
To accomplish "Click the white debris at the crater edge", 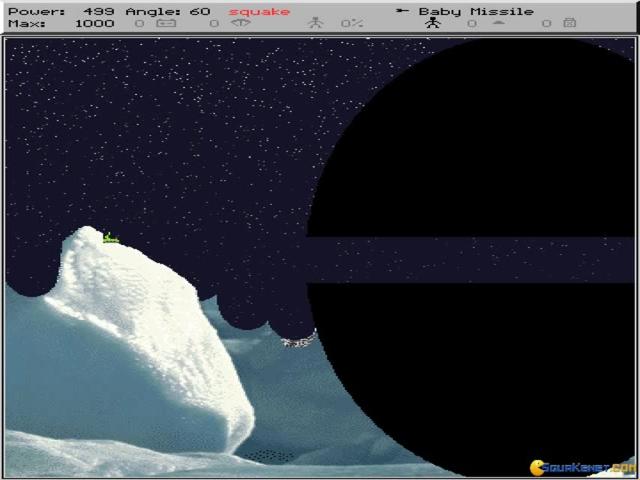I will pos(300,340).
